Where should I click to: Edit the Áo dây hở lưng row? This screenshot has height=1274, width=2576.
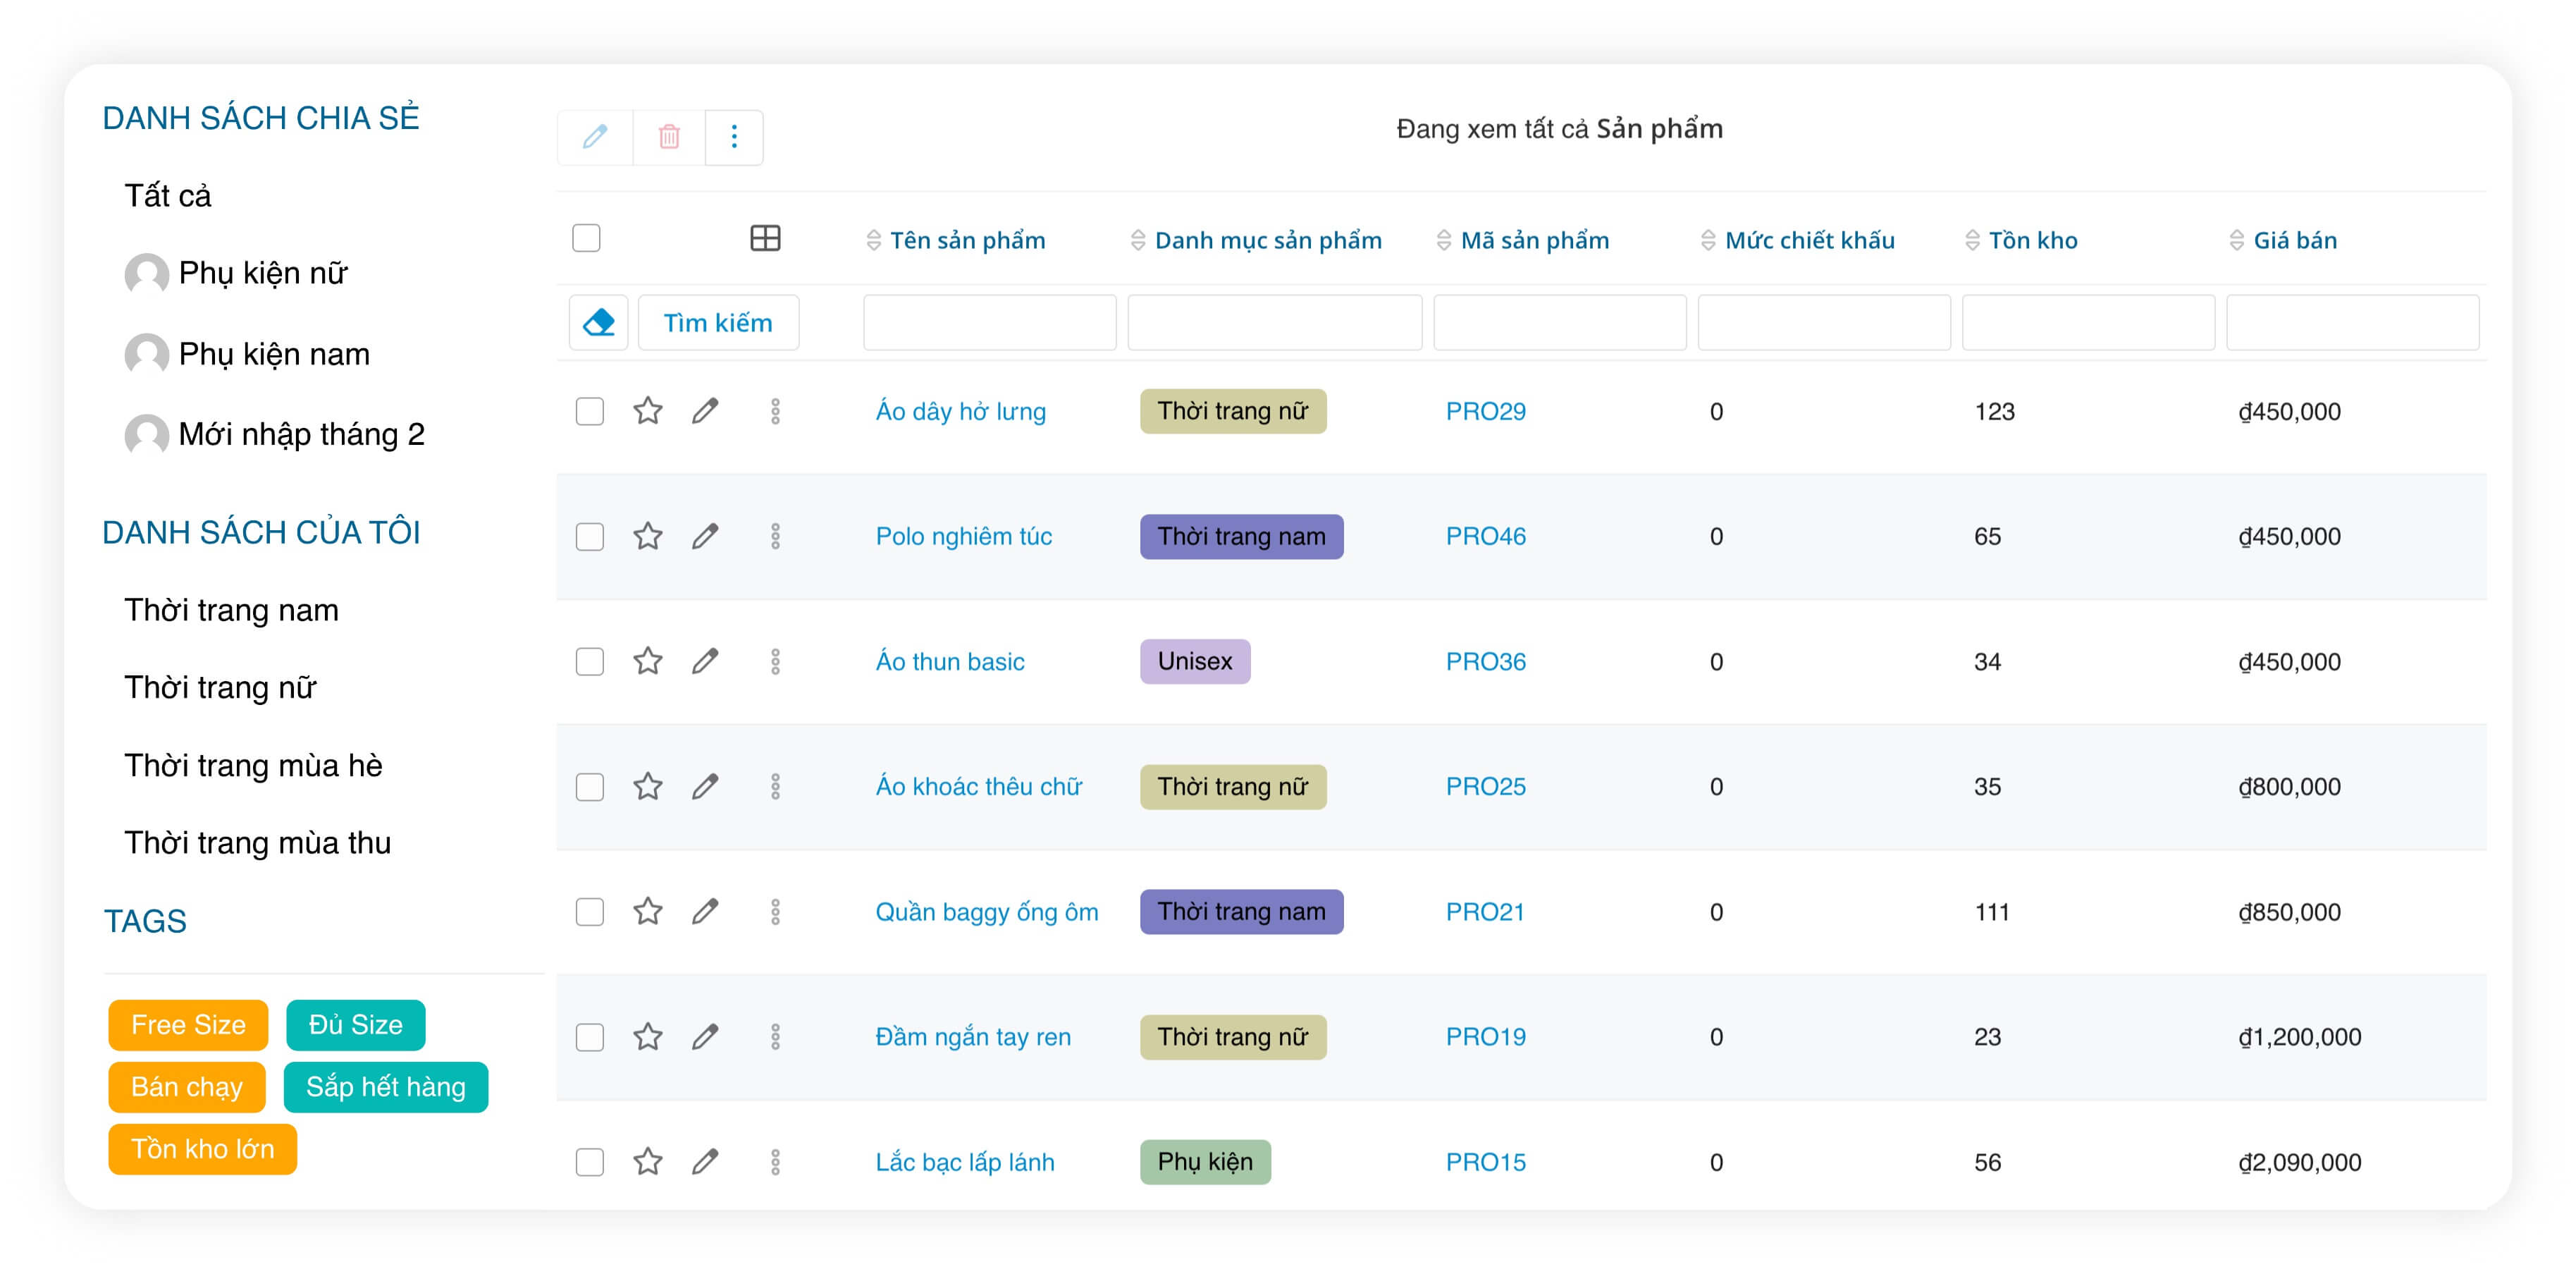click(x=705, y=411)
